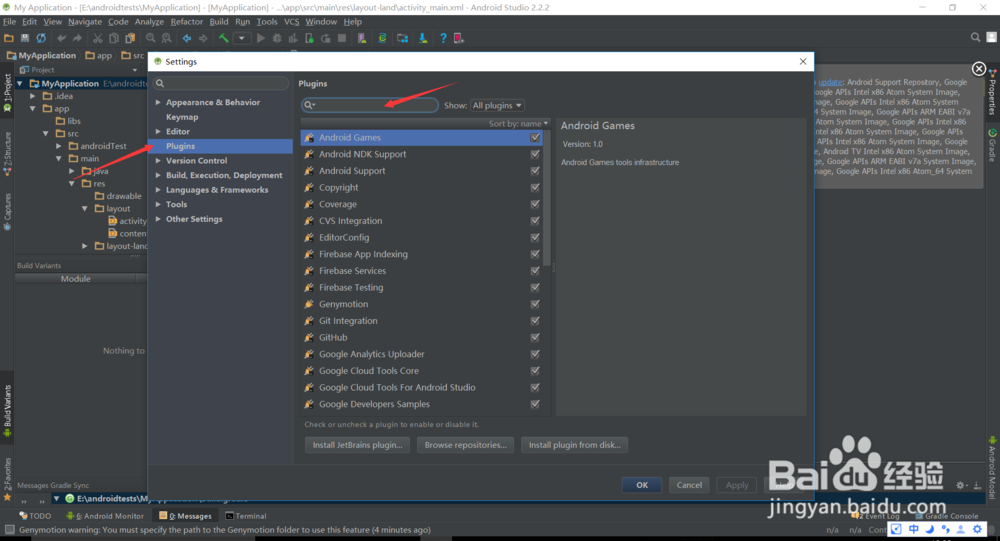Click the update link in notification
The width and height of the screenshot is (1000, 541).
tap(830, 82)
